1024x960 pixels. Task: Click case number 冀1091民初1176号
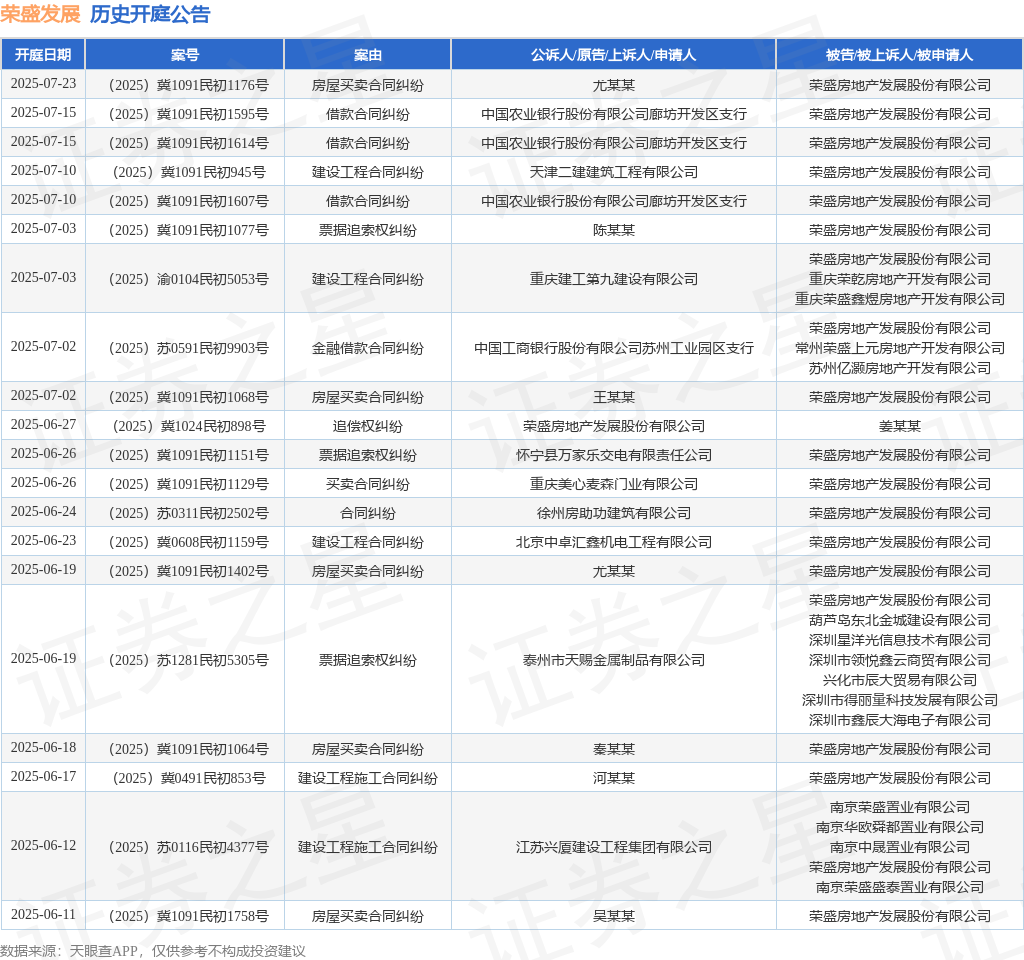tap(212, 86)
